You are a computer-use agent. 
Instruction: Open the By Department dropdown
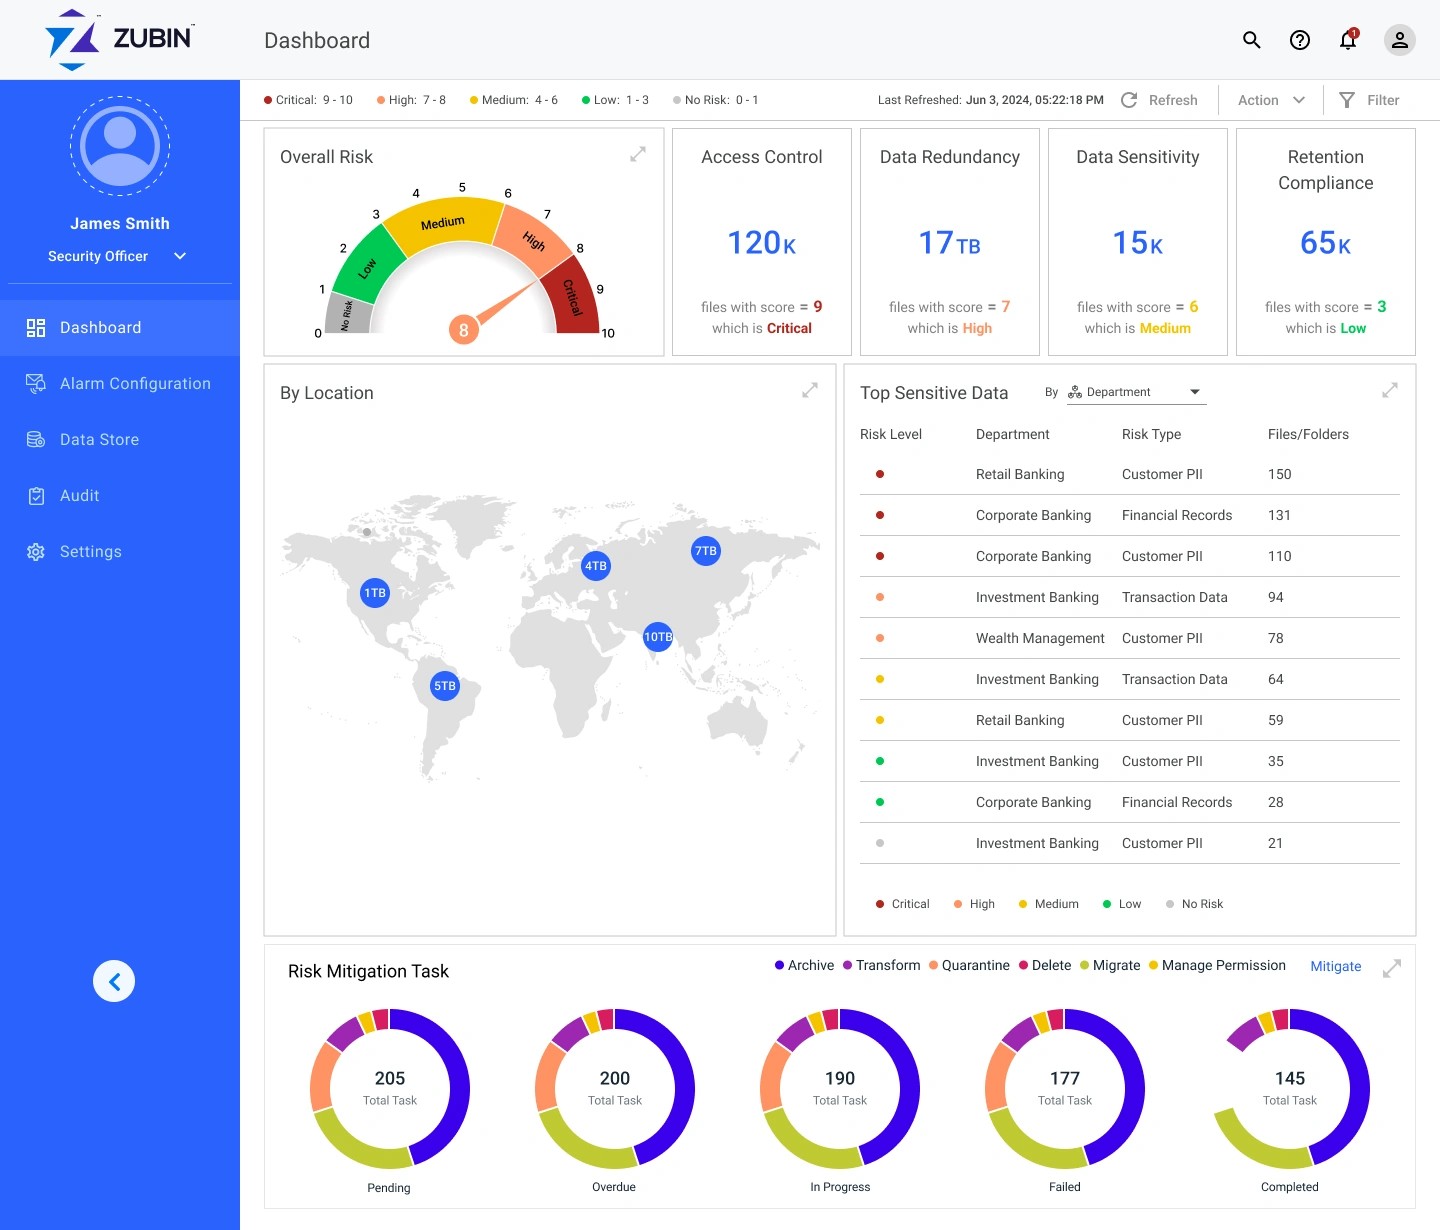coord(1136,392)
